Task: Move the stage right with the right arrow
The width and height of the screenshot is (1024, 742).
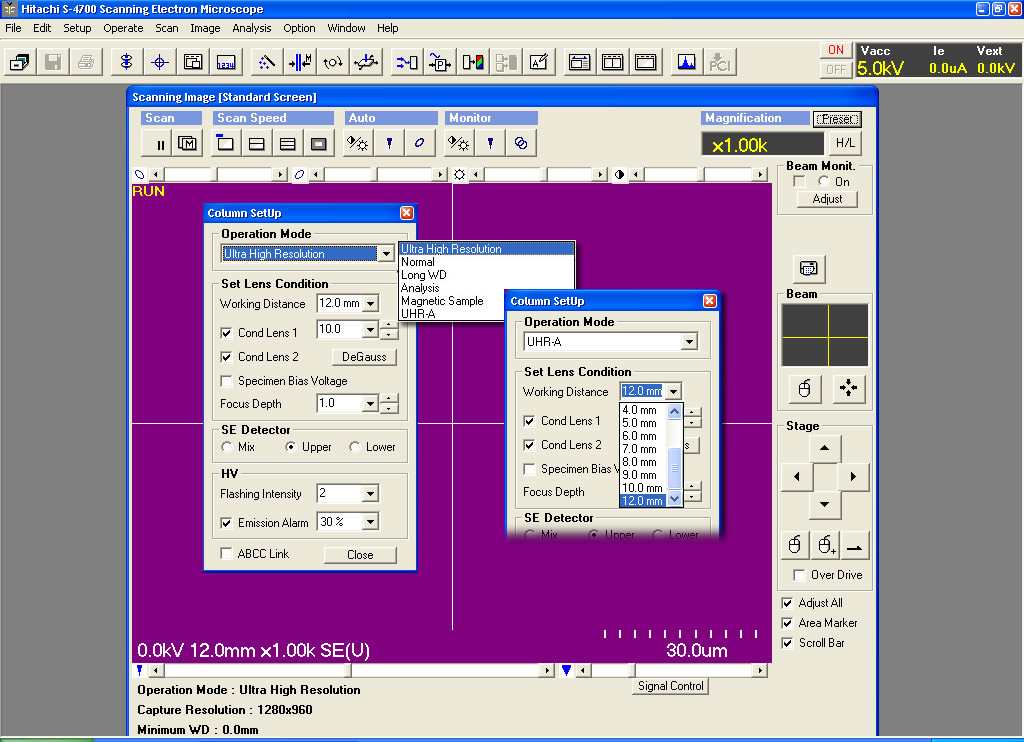Action: pyautogui.click(x=853, y=477)
